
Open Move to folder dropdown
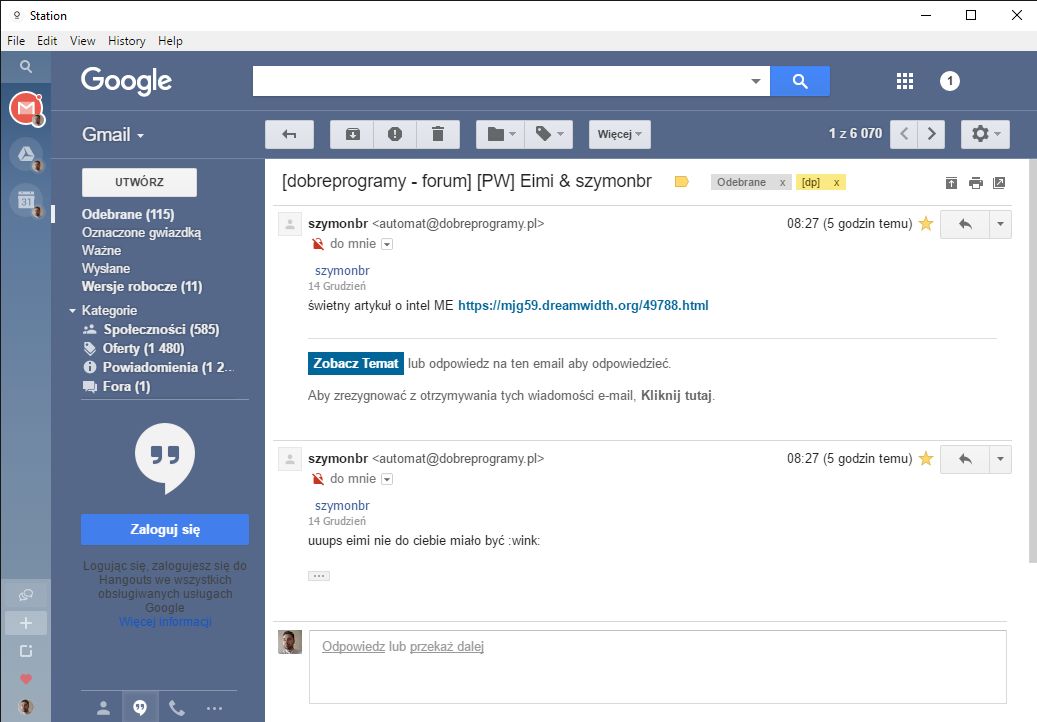pyautogui.click(x=501, y=134)
